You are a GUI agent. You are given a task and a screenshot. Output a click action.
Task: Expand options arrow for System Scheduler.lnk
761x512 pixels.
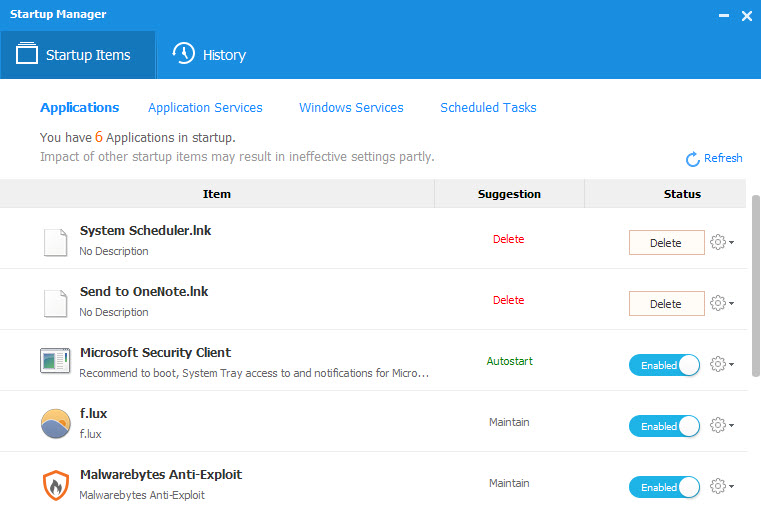point(731,242)
